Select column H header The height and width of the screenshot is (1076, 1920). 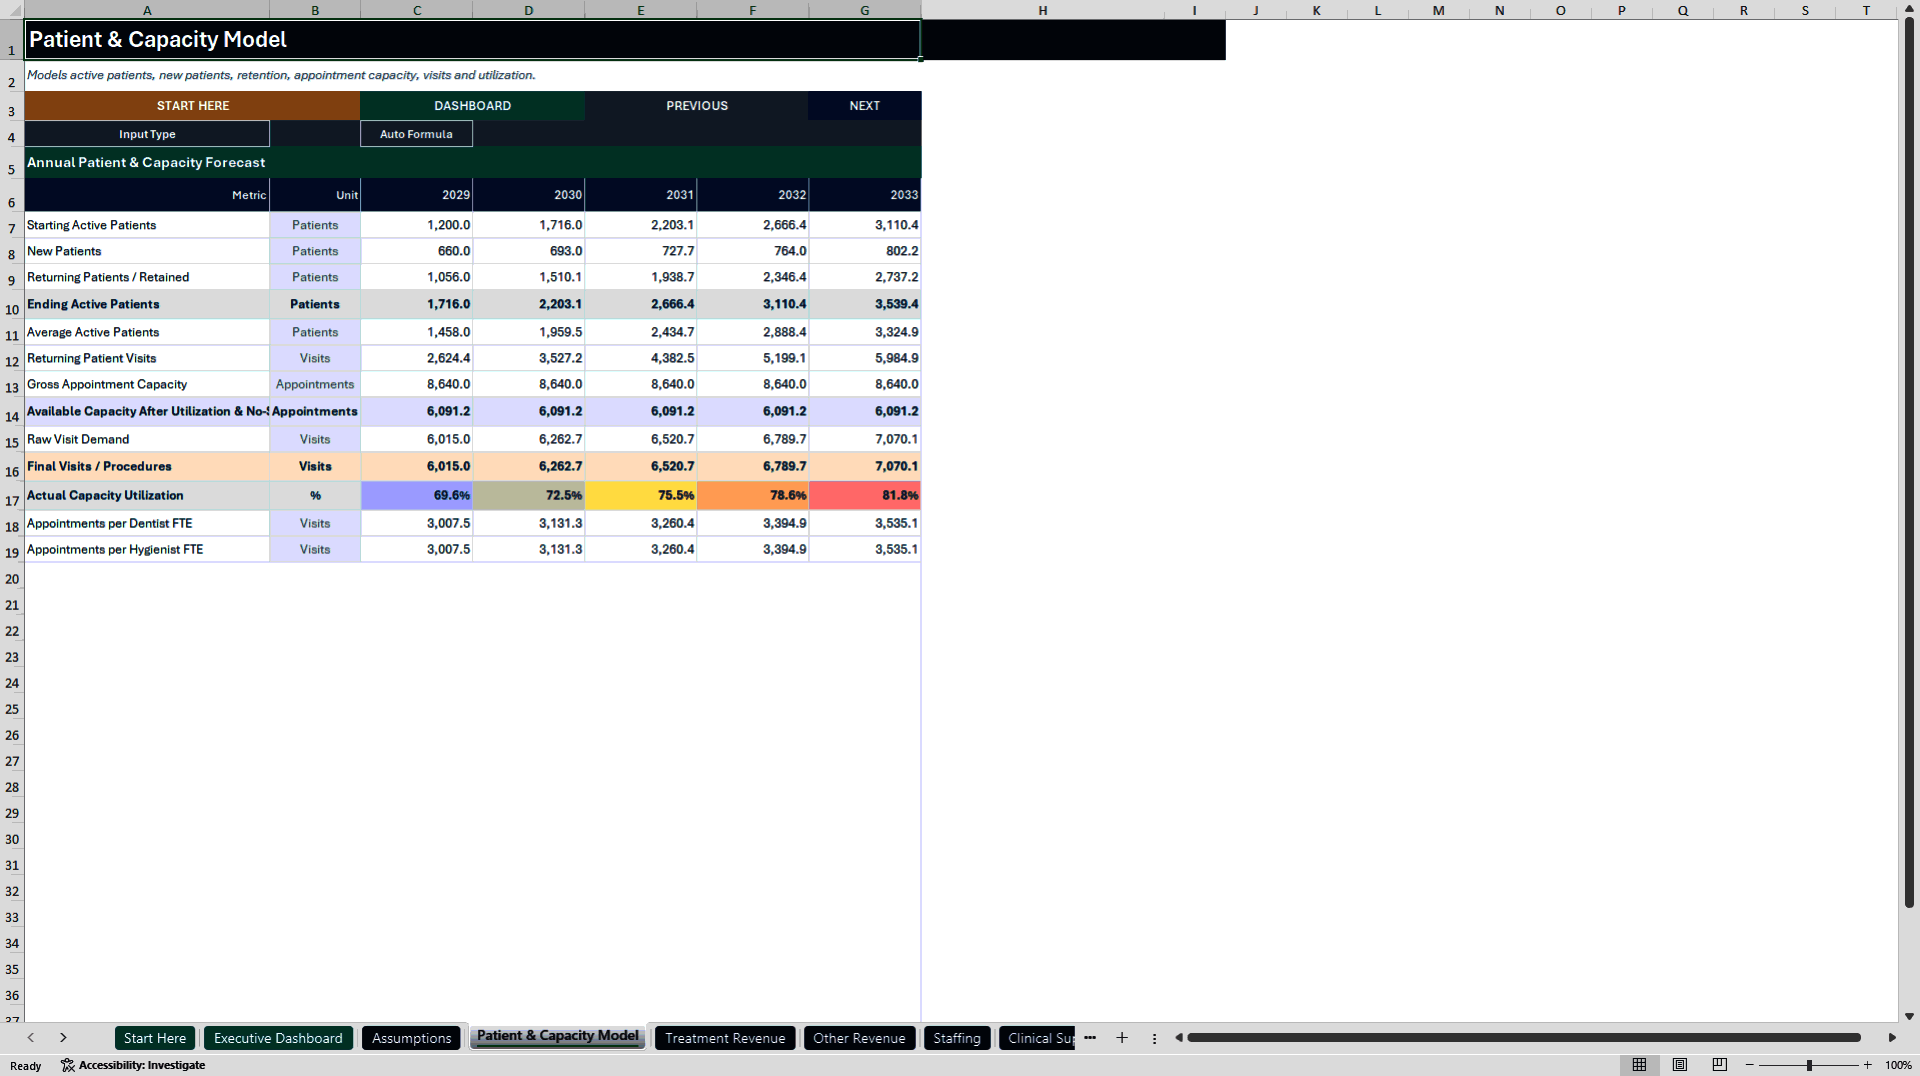coord(1043,10)
